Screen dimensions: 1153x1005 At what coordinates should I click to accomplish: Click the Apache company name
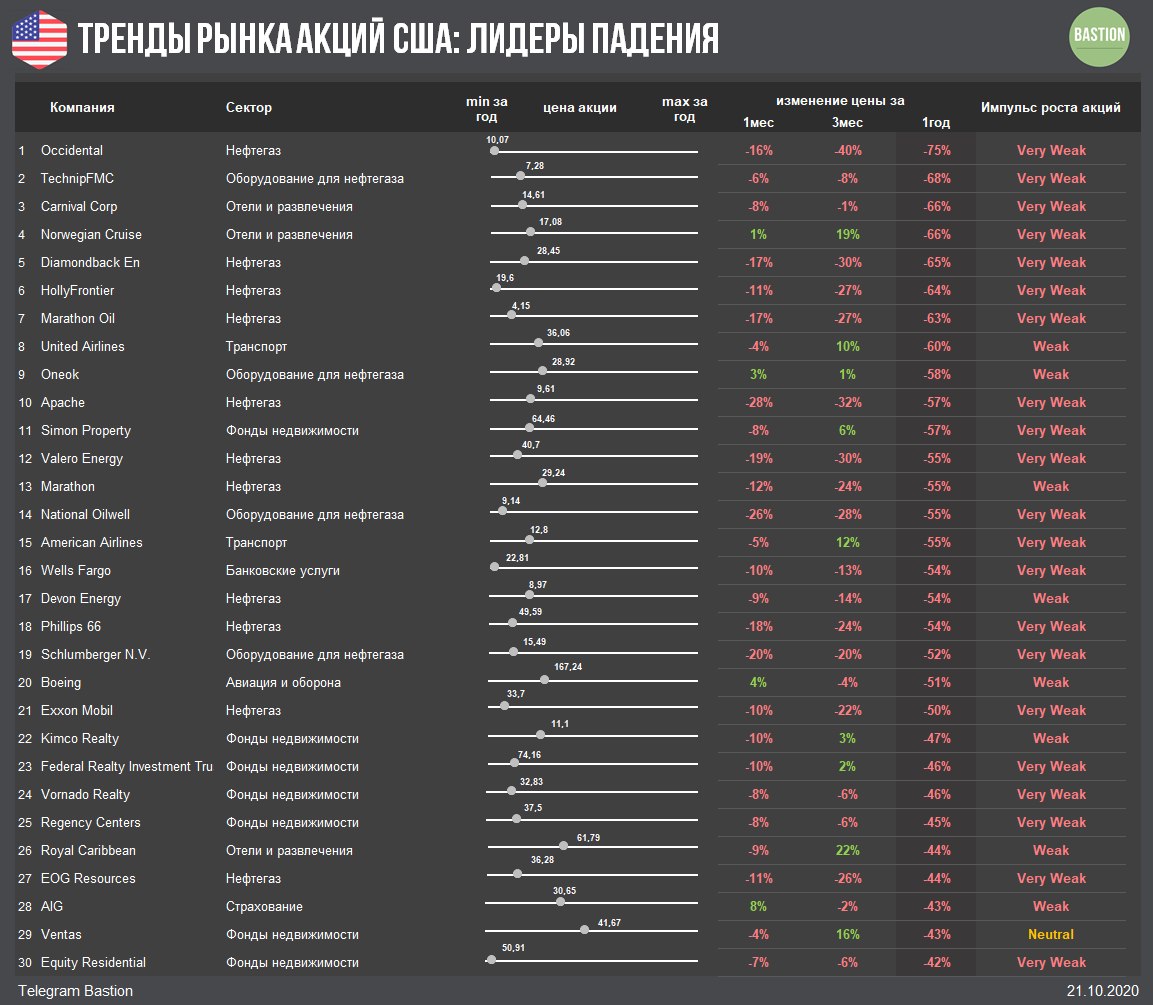[x=63, y=403]
